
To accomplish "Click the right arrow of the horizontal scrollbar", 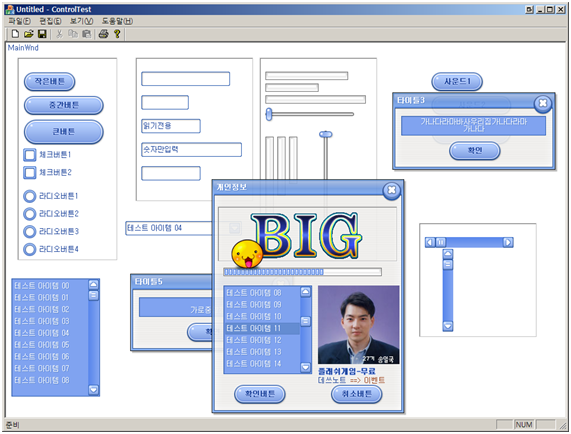I will (508, 242).
